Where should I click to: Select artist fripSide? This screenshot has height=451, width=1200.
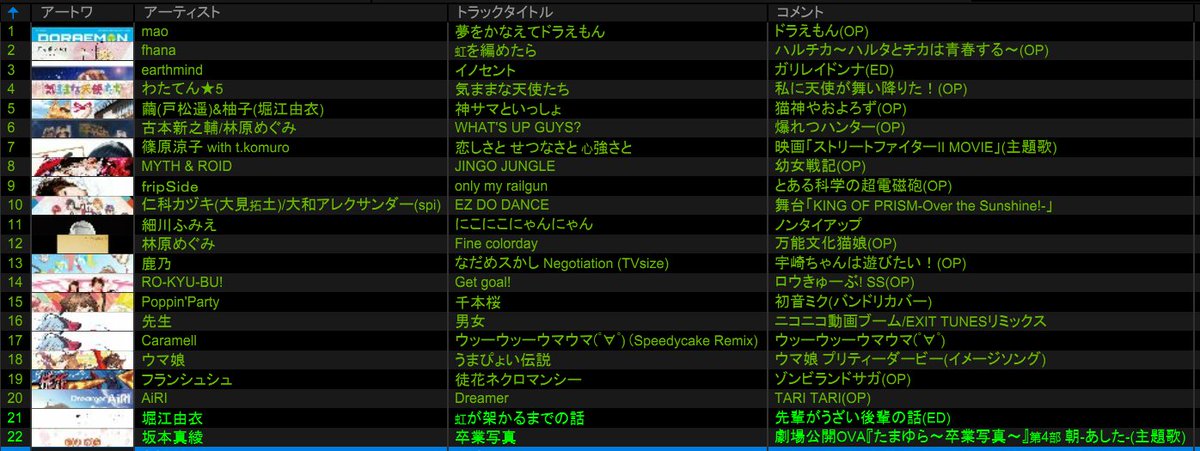171,187
